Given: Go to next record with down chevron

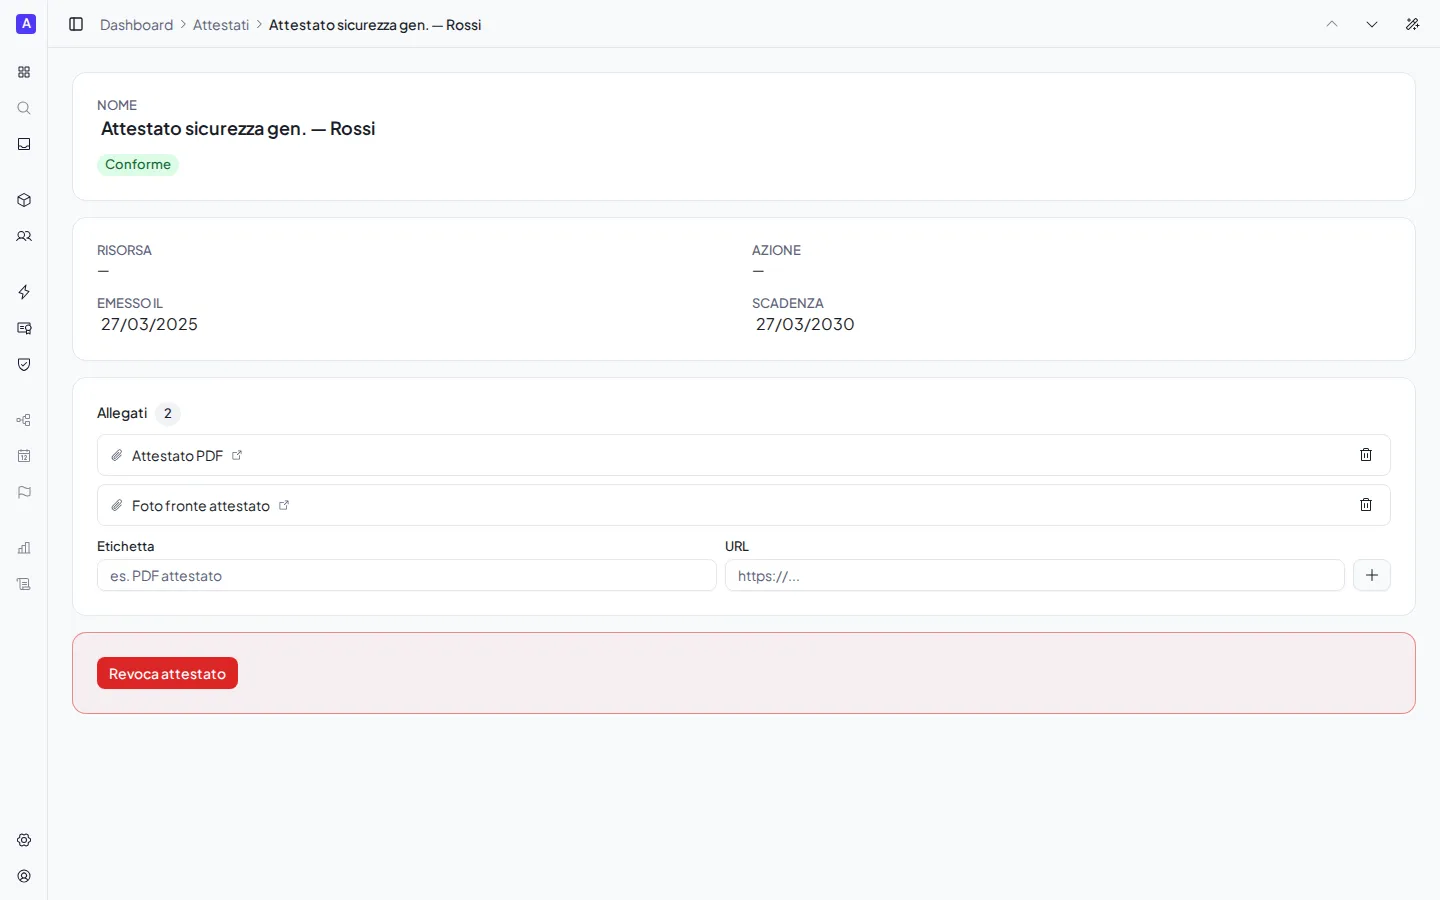Looking at the screenshot, I should coord(1372,24).
